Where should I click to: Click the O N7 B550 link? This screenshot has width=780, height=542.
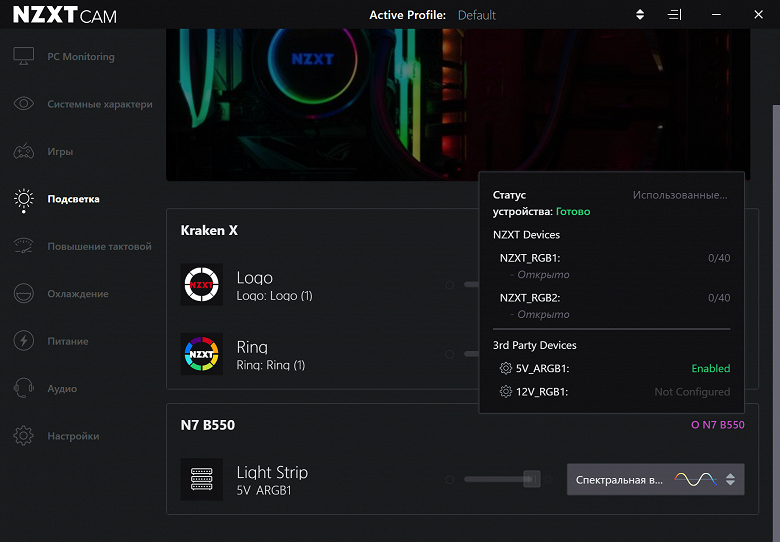(718, 425)
